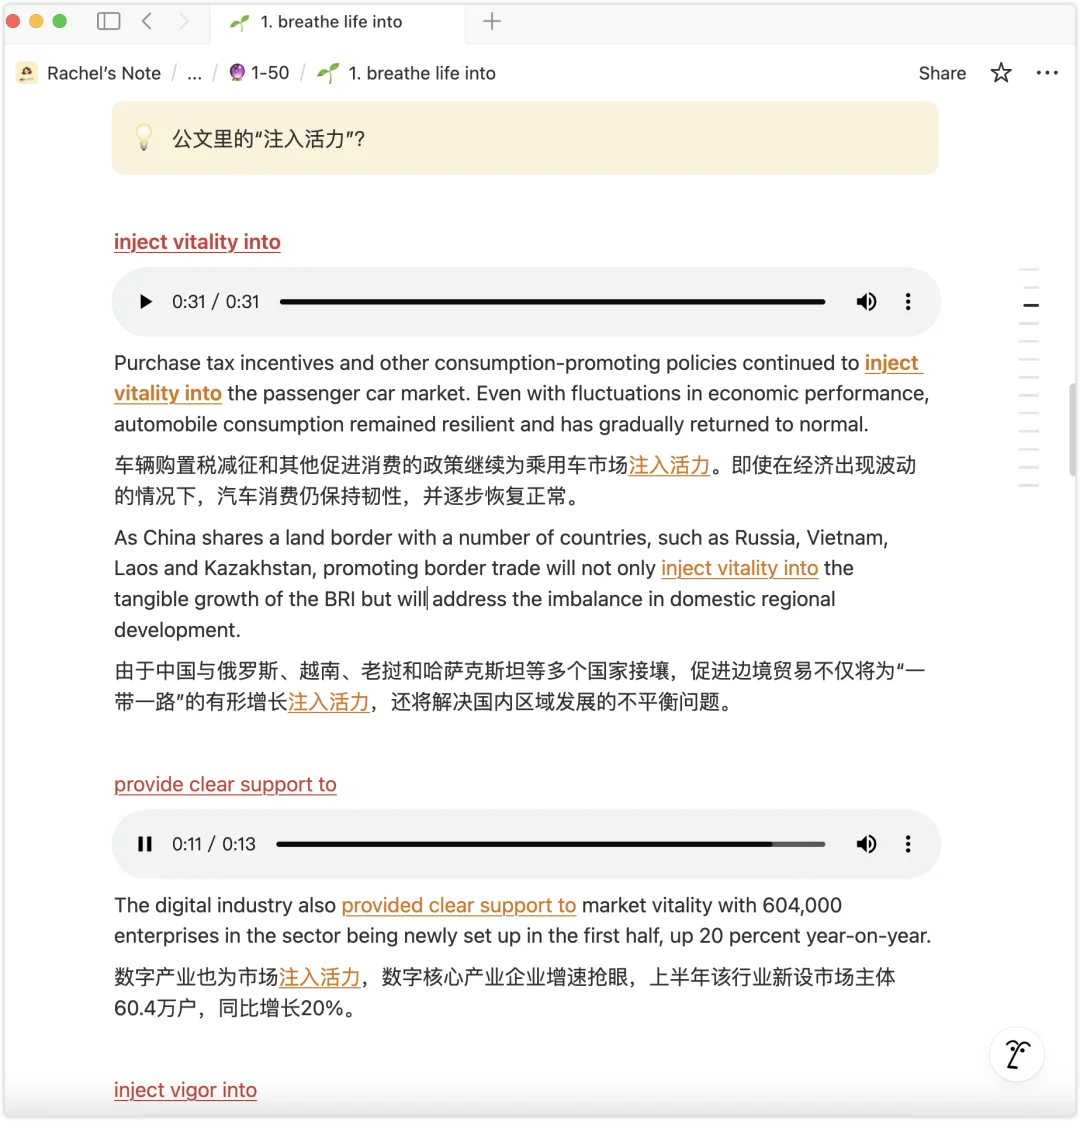Seek on the 0:31 audio progress bar

click(553, 302)
